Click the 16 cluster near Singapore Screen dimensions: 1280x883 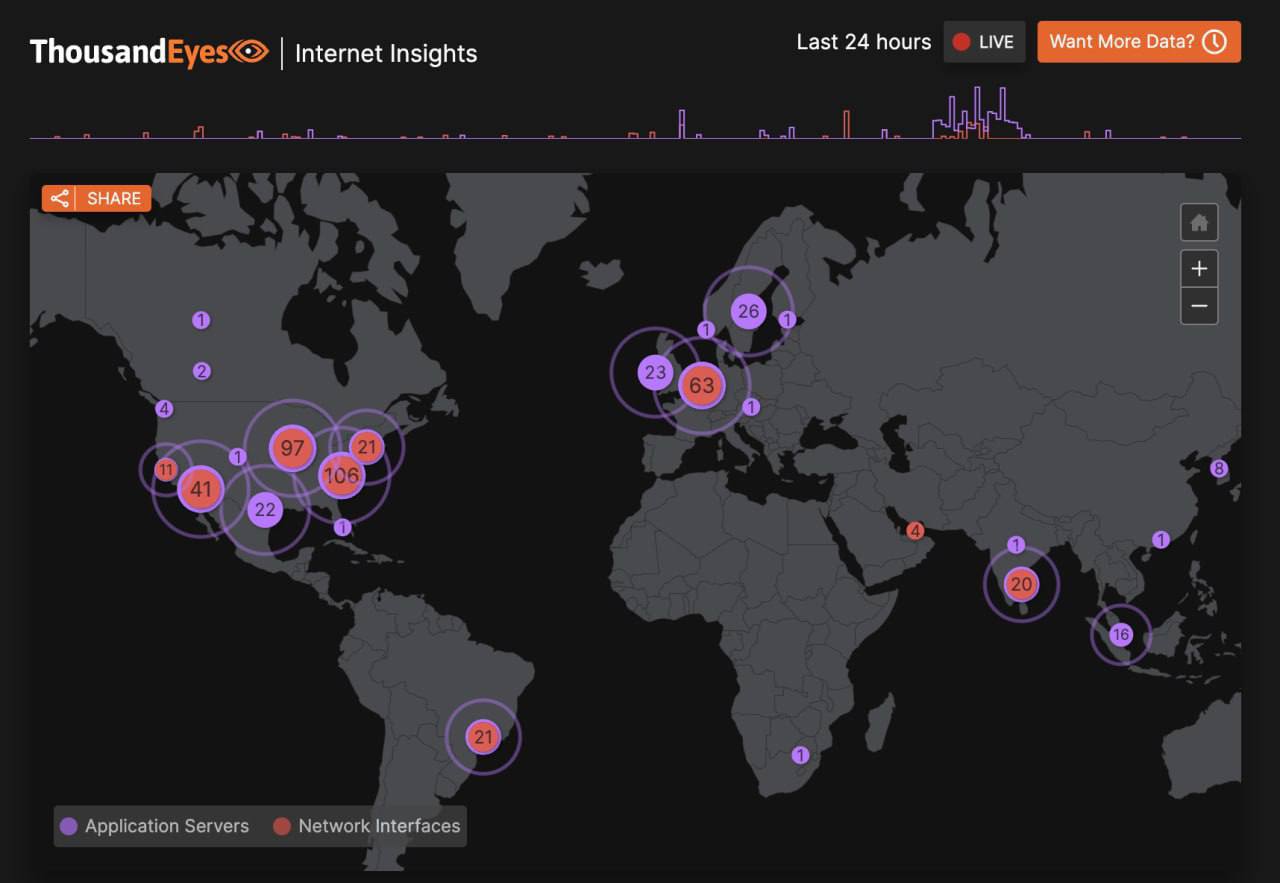[1120, 635]
